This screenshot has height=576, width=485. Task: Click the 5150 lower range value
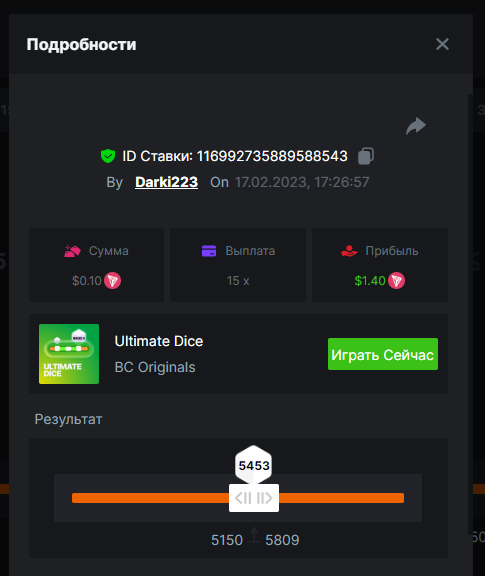(x=227, y=540)
